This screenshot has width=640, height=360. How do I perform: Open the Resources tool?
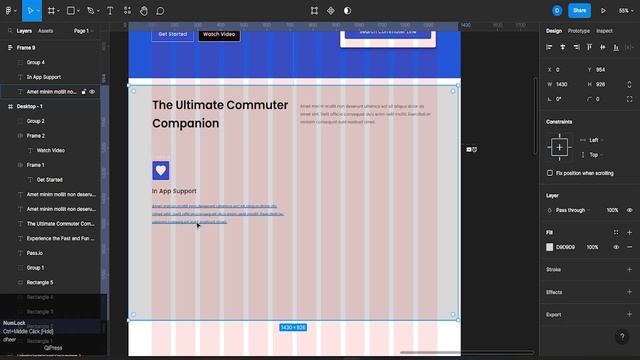pos(127,11)
